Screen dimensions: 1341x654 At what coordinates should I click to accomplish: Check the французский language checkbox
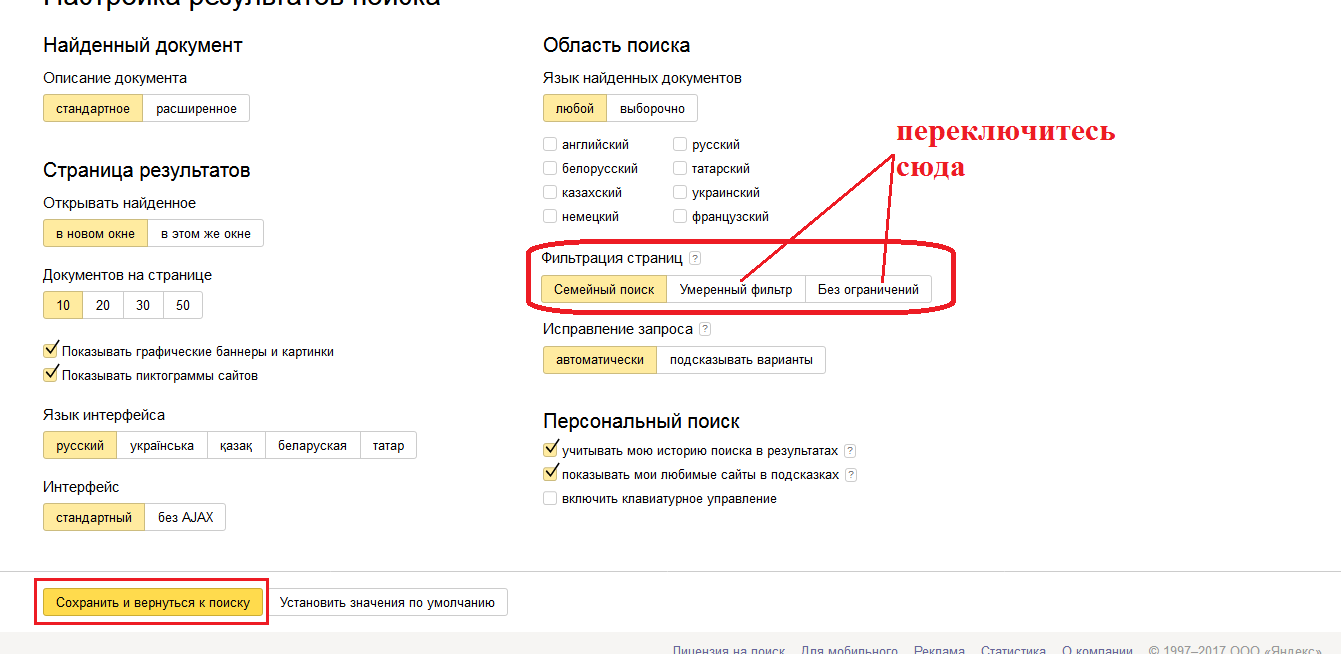pos(680,217)
